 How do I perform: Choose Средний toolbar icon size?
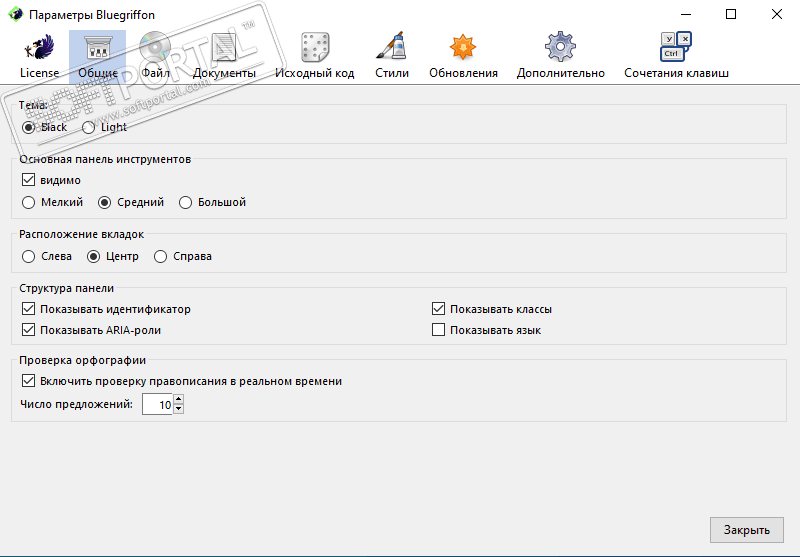105,202
